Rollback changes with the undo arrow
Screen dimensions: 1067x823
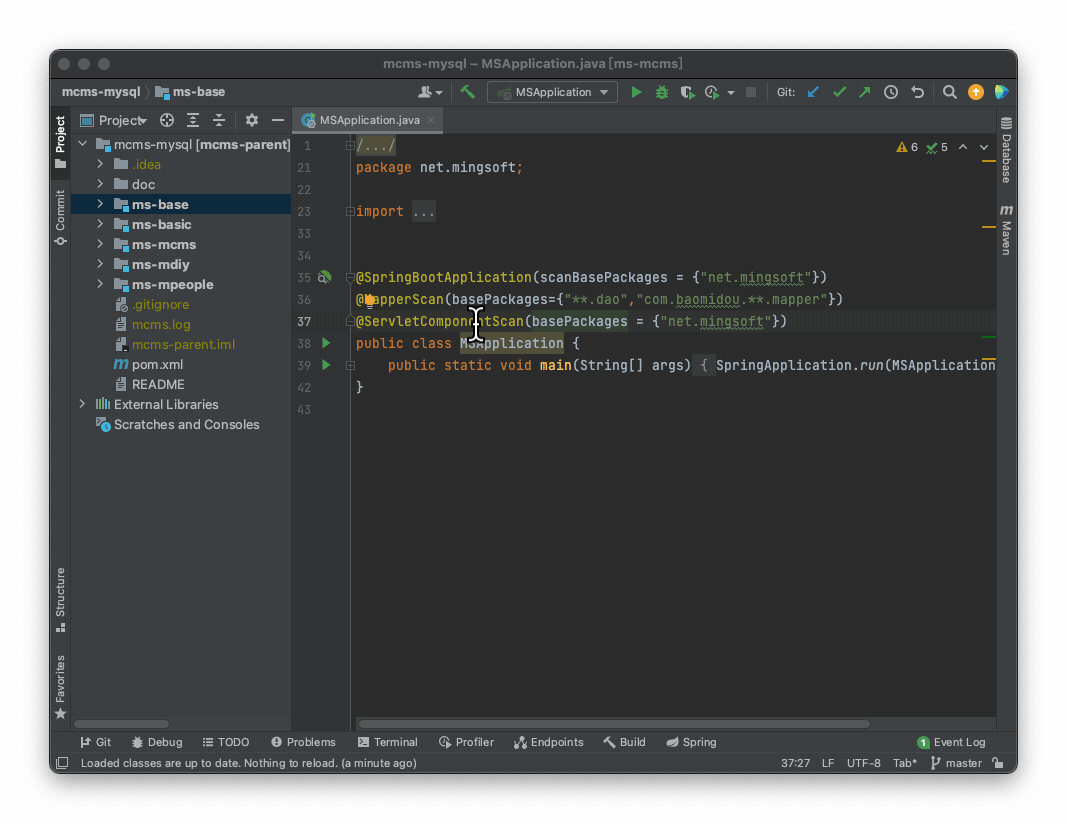coord(917,92)
